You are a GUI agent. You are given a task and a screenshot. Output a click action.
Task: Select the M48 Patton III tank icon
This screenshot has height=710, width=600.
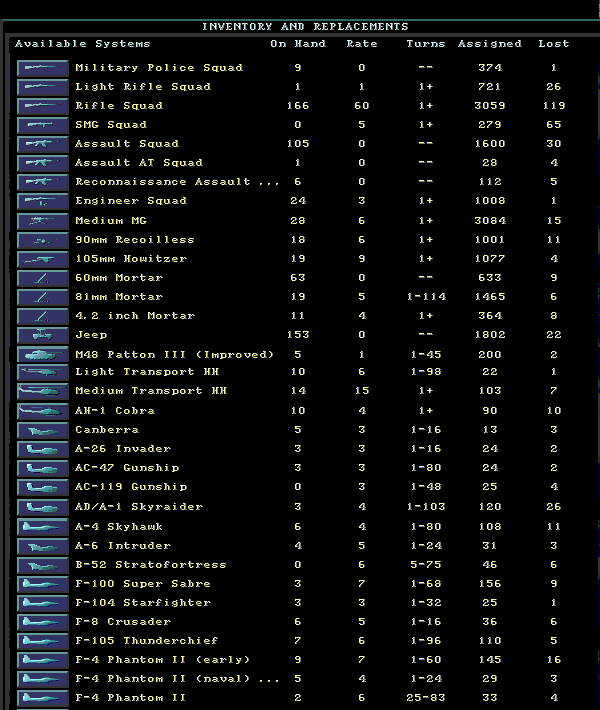click(x=43, y=355)
